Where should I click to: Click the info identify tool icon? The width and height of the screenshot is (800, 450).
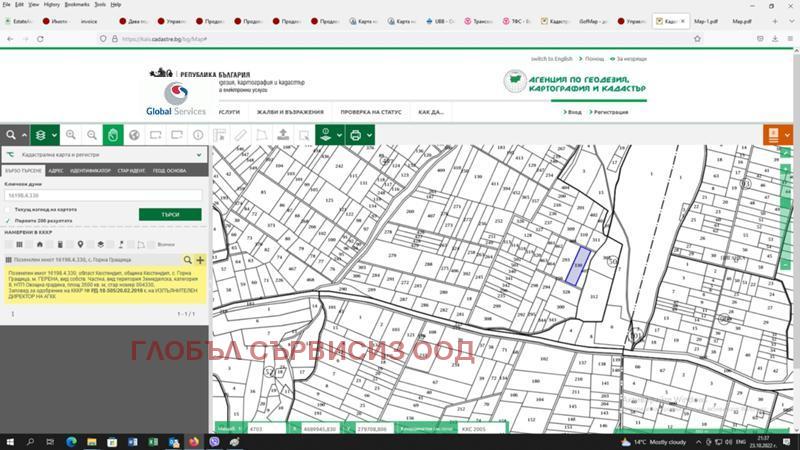pyautogui.click(x=198, y=135)
